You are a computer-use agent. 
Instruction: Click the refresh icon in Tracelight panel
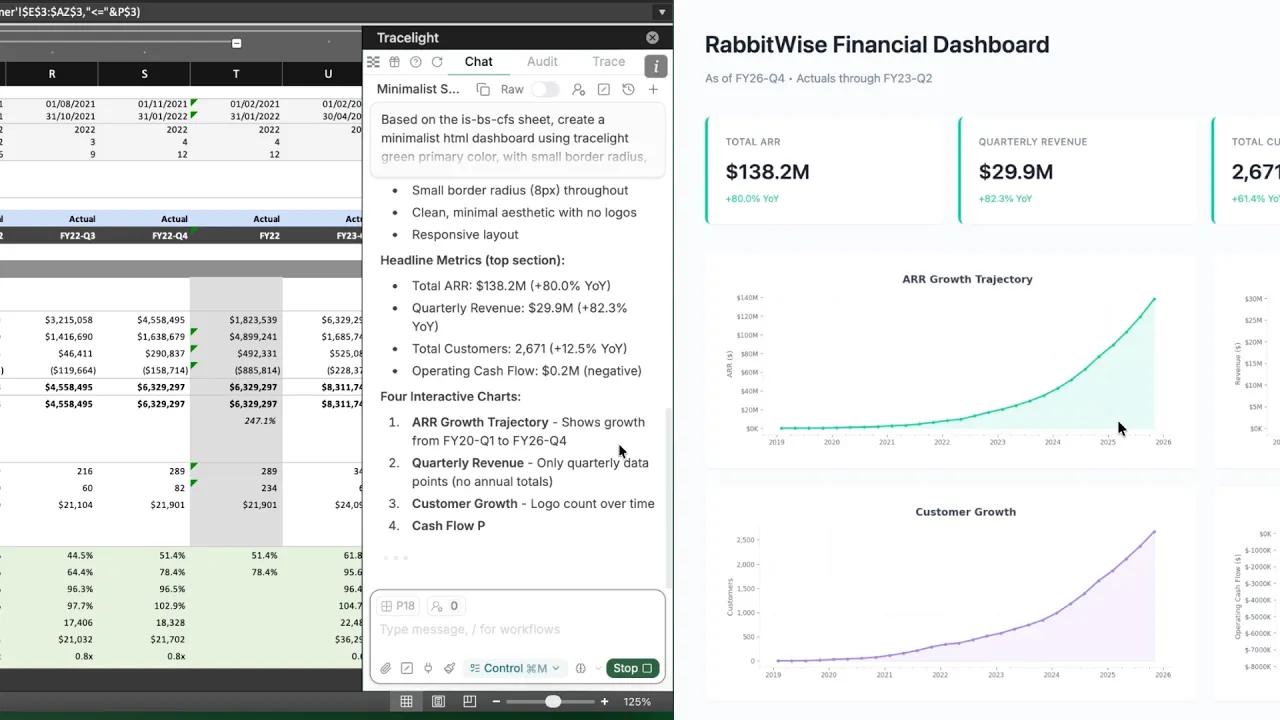pyautogui.click(x=437, y=62)
